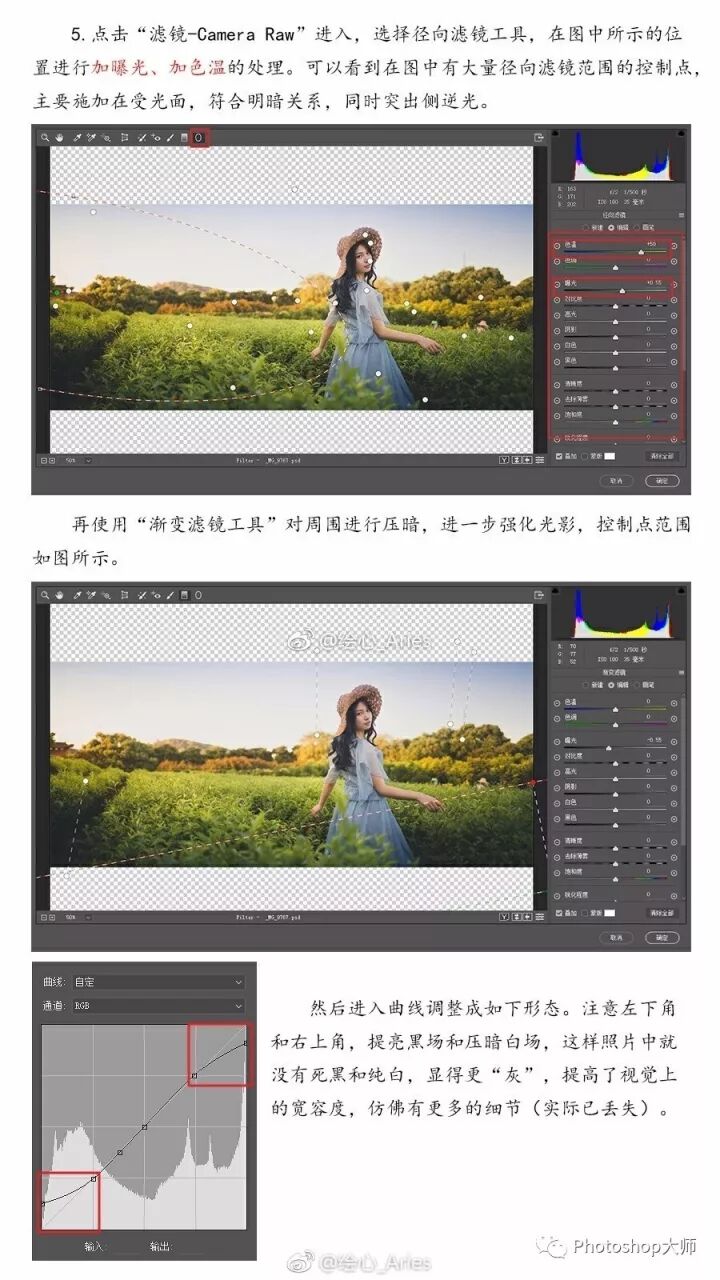Choose Color Sampler tool in radial filter dialog
Screen dimensions: 720x1280
tap(91, 137)
